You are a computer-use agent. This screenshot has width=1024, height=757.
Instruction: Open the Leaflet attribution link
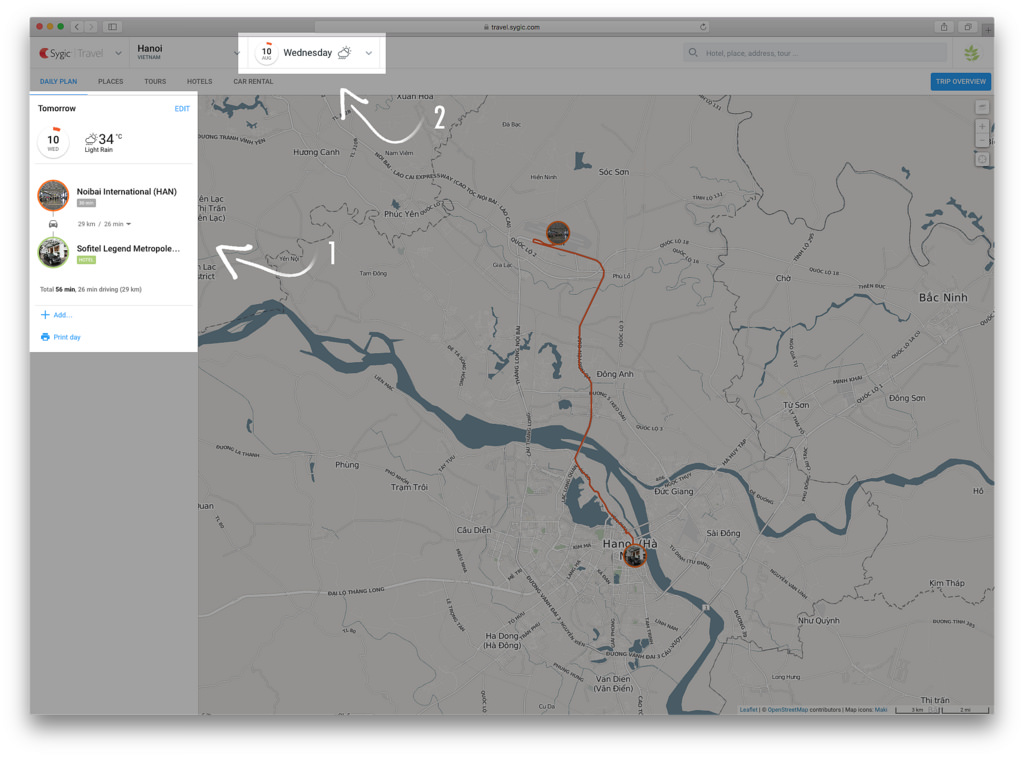pos(748,709)
